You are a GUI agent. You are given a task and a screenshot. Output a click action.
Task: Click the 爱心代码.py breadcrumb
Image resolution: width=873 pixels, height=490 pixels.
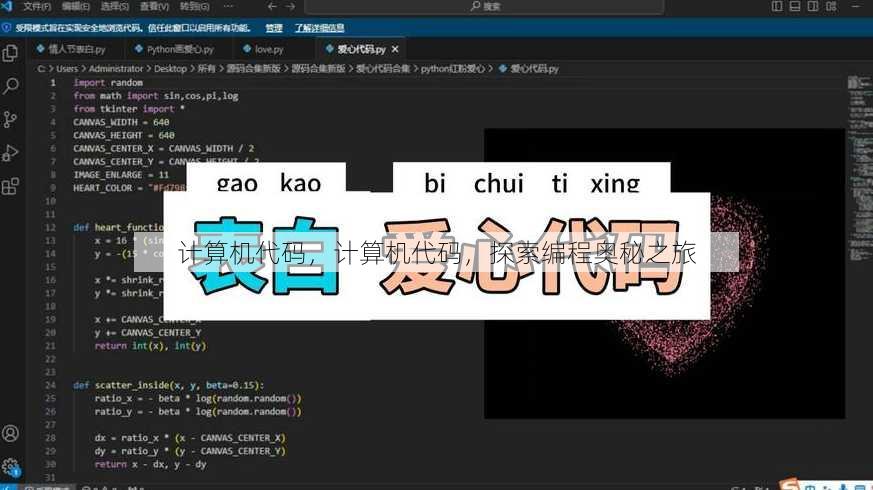coord(528,68)
